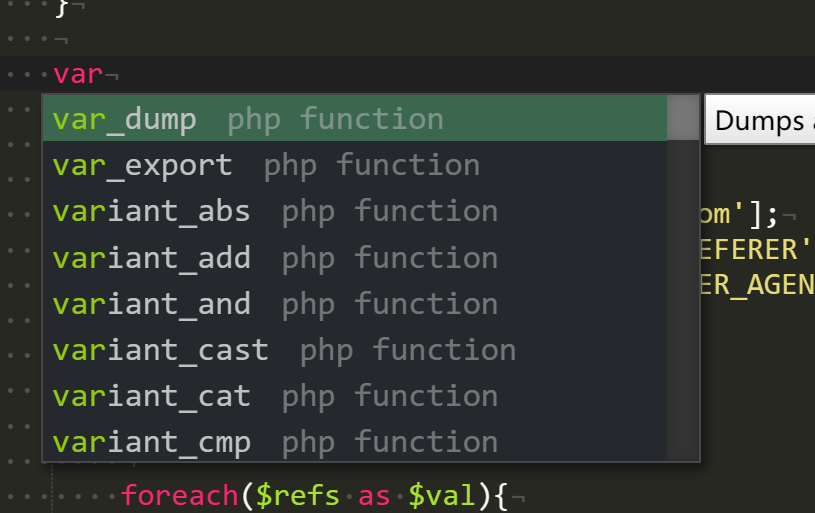Click the 'as' keyword in foreach line
This screenshot has width=815, height=513.
[374, 495]
